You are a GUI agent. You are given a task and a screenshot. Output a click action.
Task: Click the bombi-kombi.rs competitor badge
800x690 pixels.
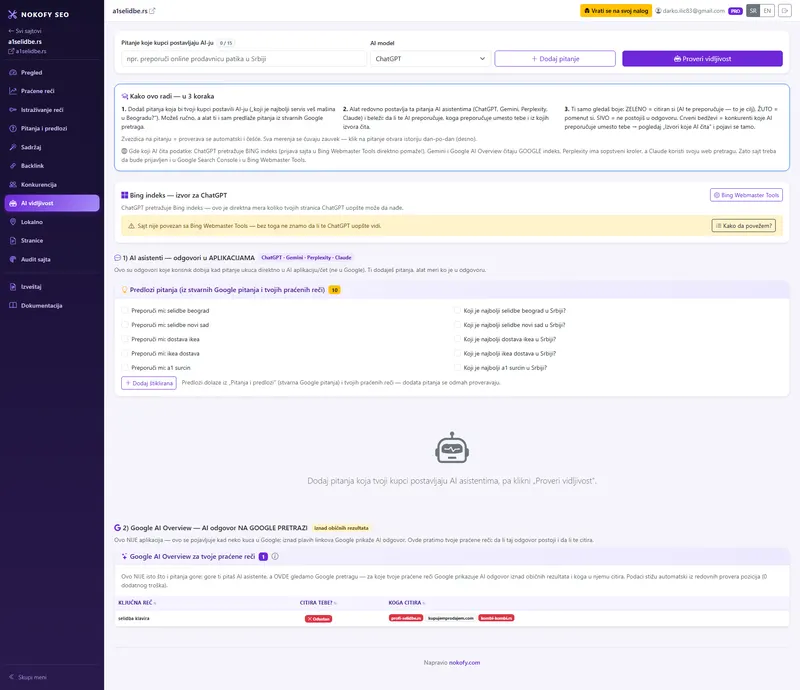496,618
